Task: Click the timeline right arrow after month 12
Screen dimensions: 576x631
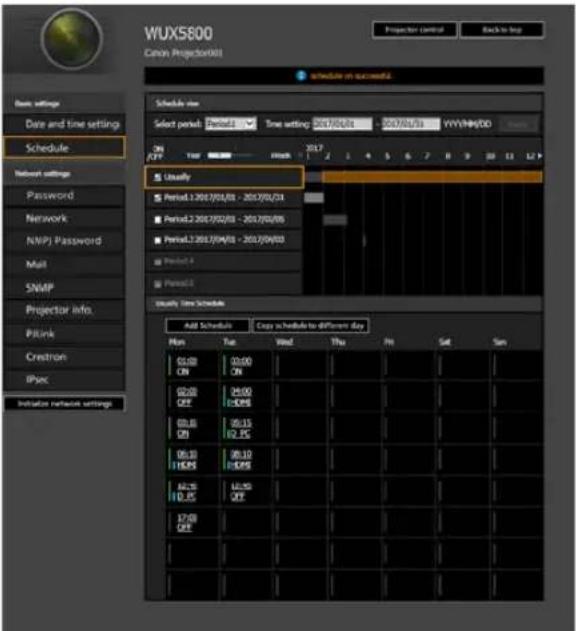Action: coord(540,156)
